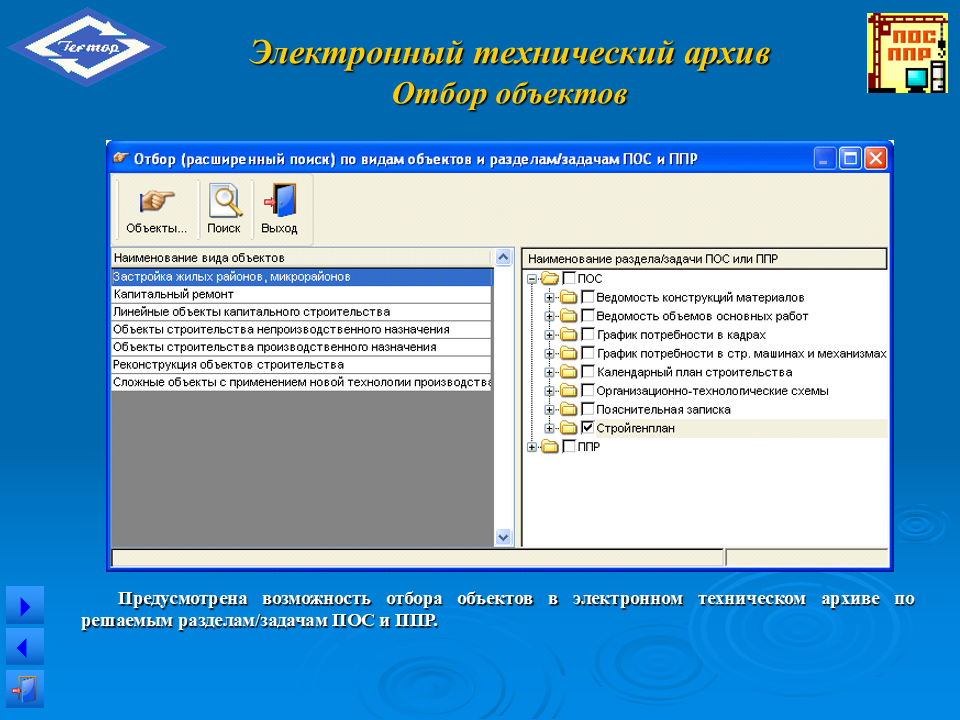The image size is (960, 720).
Task: Click the slide exit door icon
Action: point(25,689)
